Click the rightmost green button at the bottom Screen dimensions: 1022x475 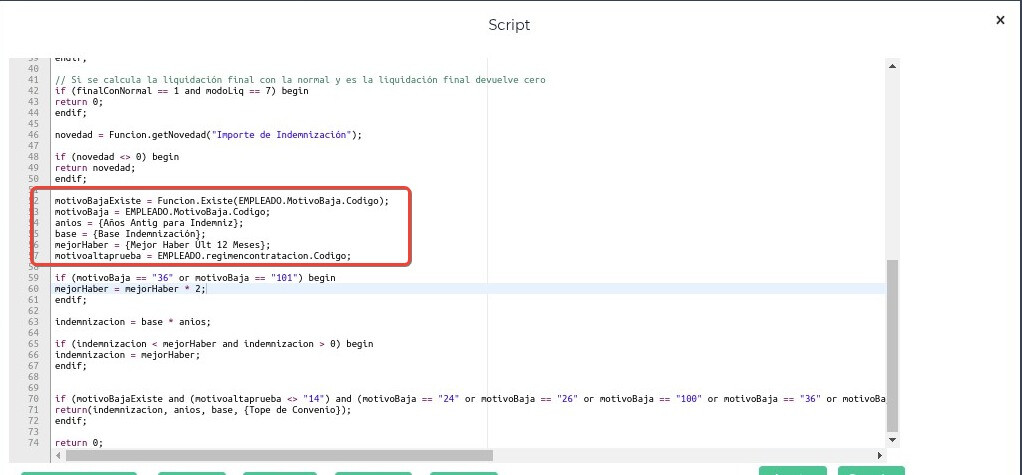870,470
